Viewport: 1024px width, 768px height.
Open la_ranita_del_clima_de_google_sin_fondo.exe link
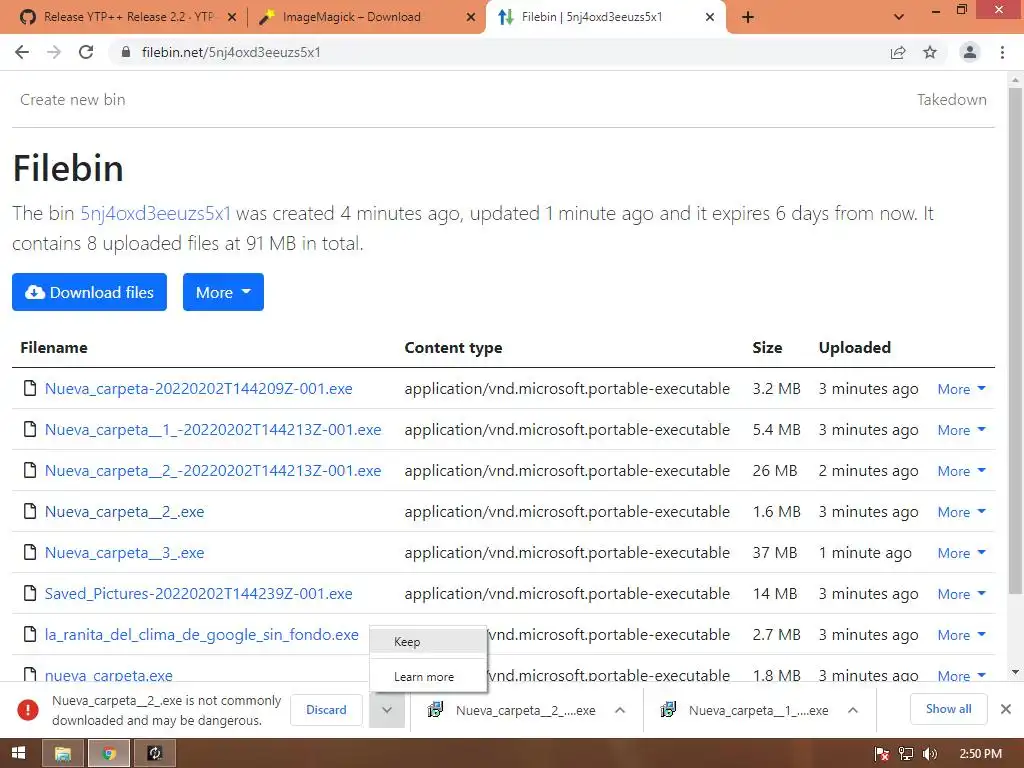202,635
